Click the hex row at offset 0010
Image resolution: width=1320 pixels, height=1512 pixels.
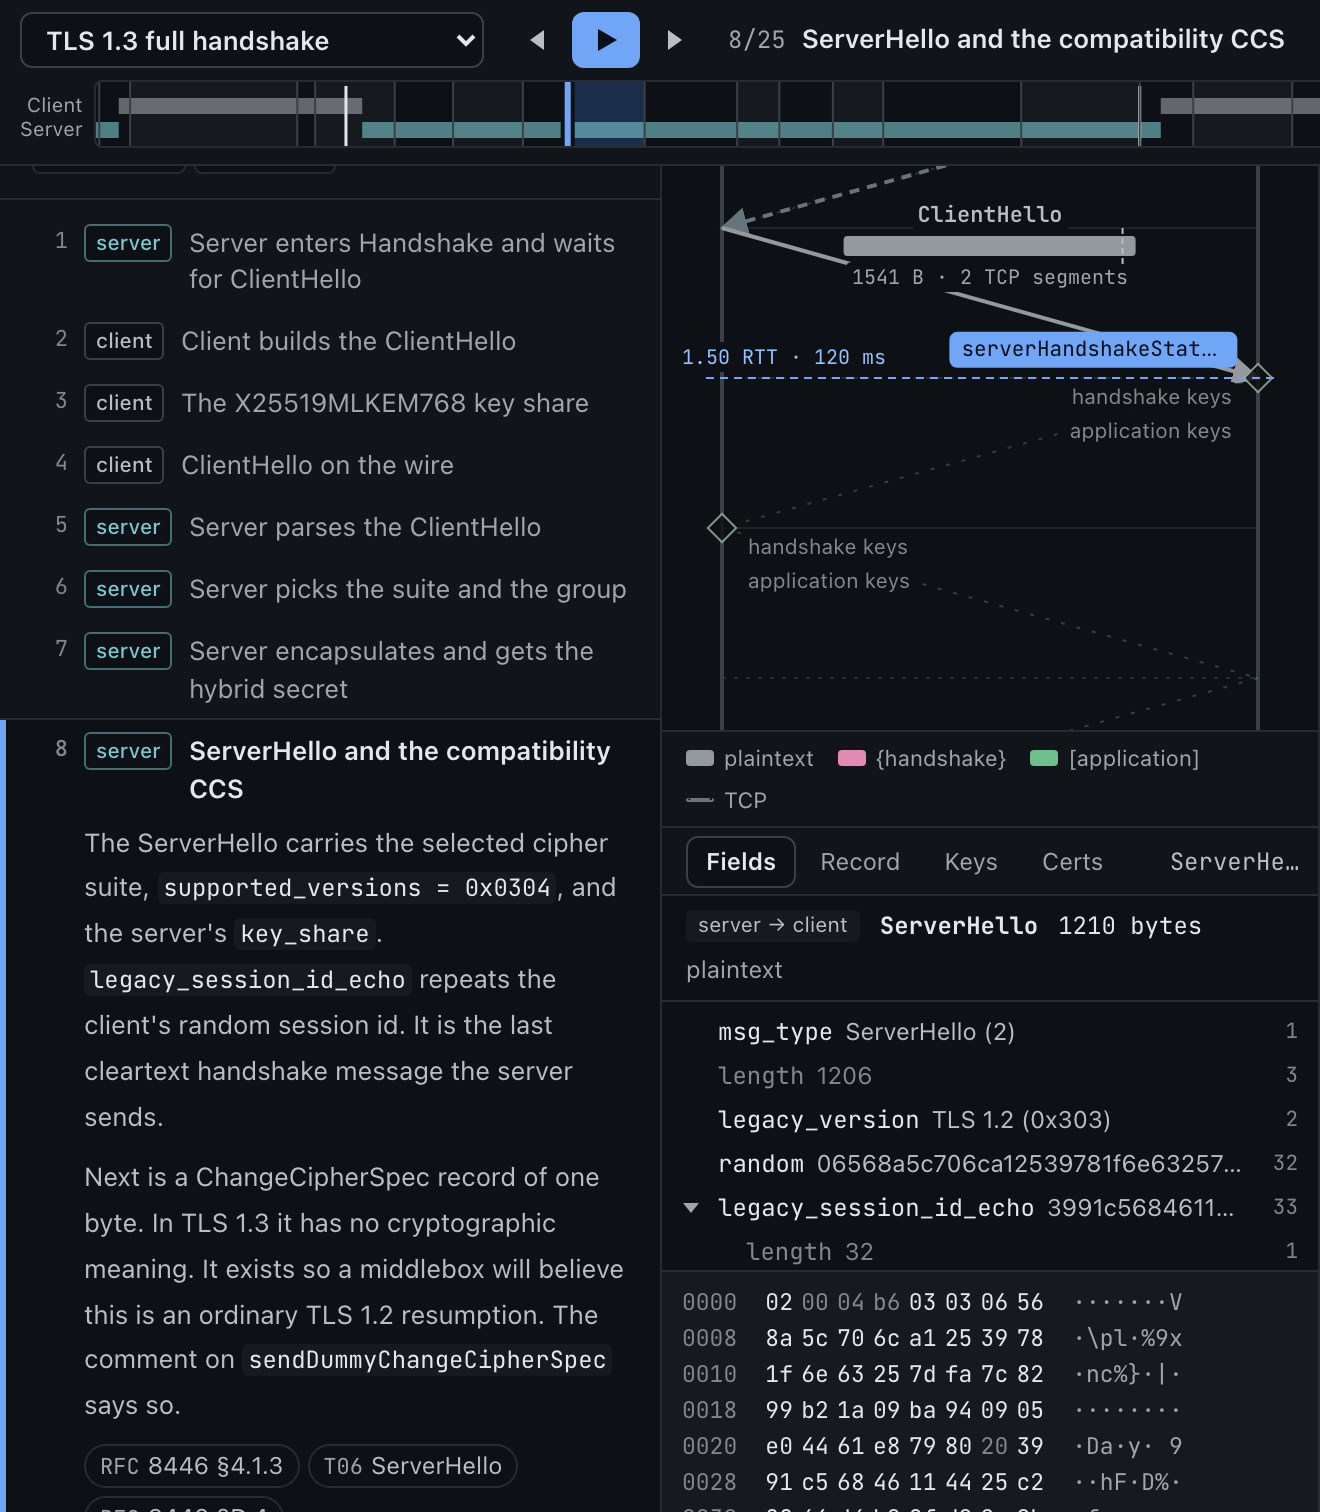pos(932,1374)
